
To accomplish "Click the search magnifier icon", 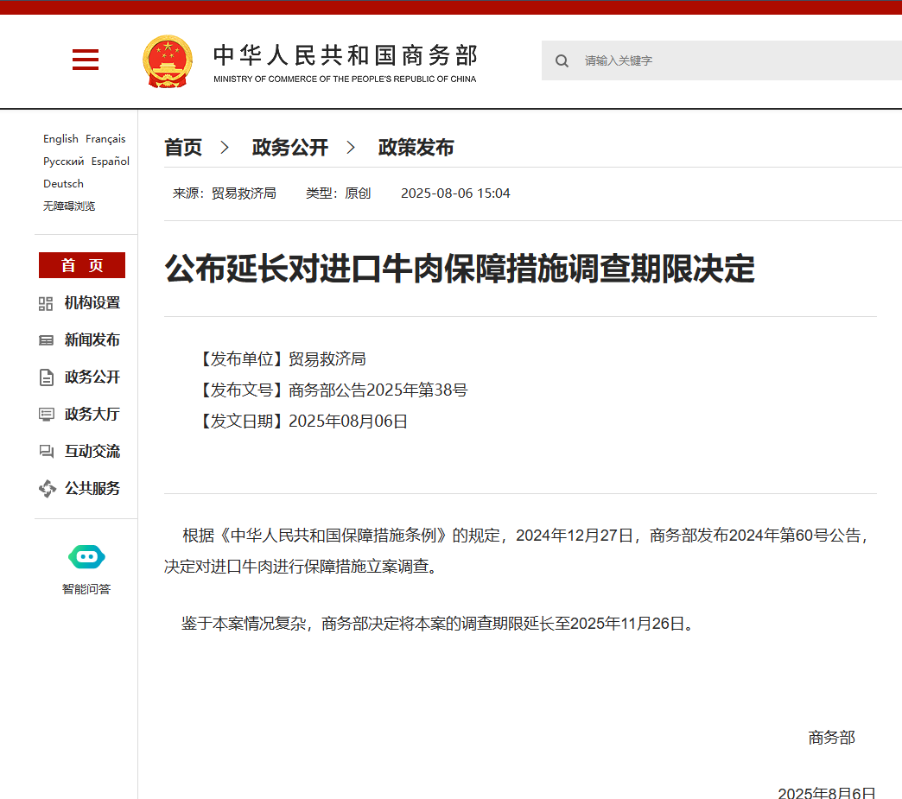I will 562,61.
